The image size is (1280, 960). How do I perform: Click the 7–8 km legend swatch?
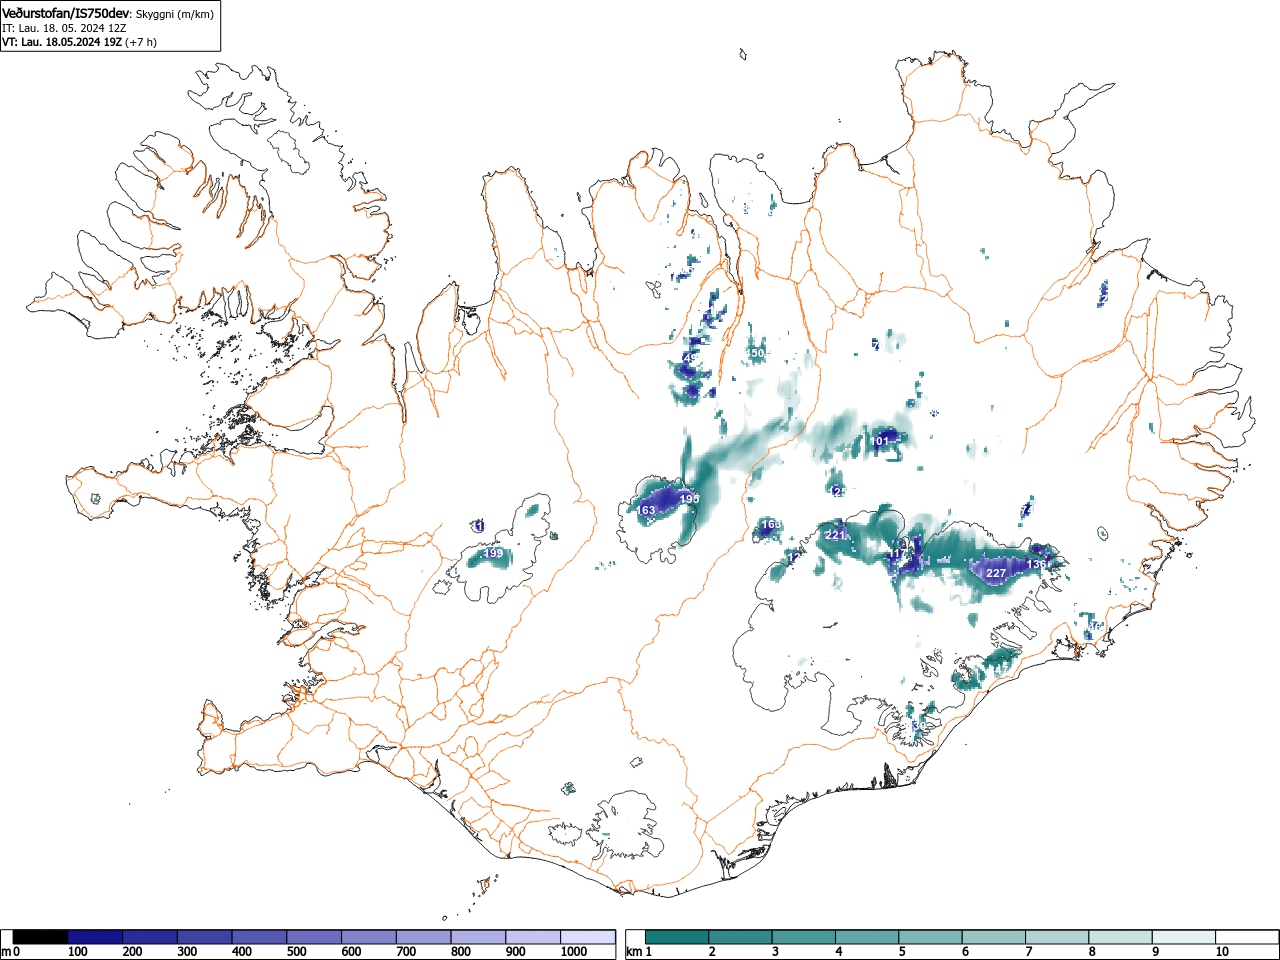(x=1057, y=937)
